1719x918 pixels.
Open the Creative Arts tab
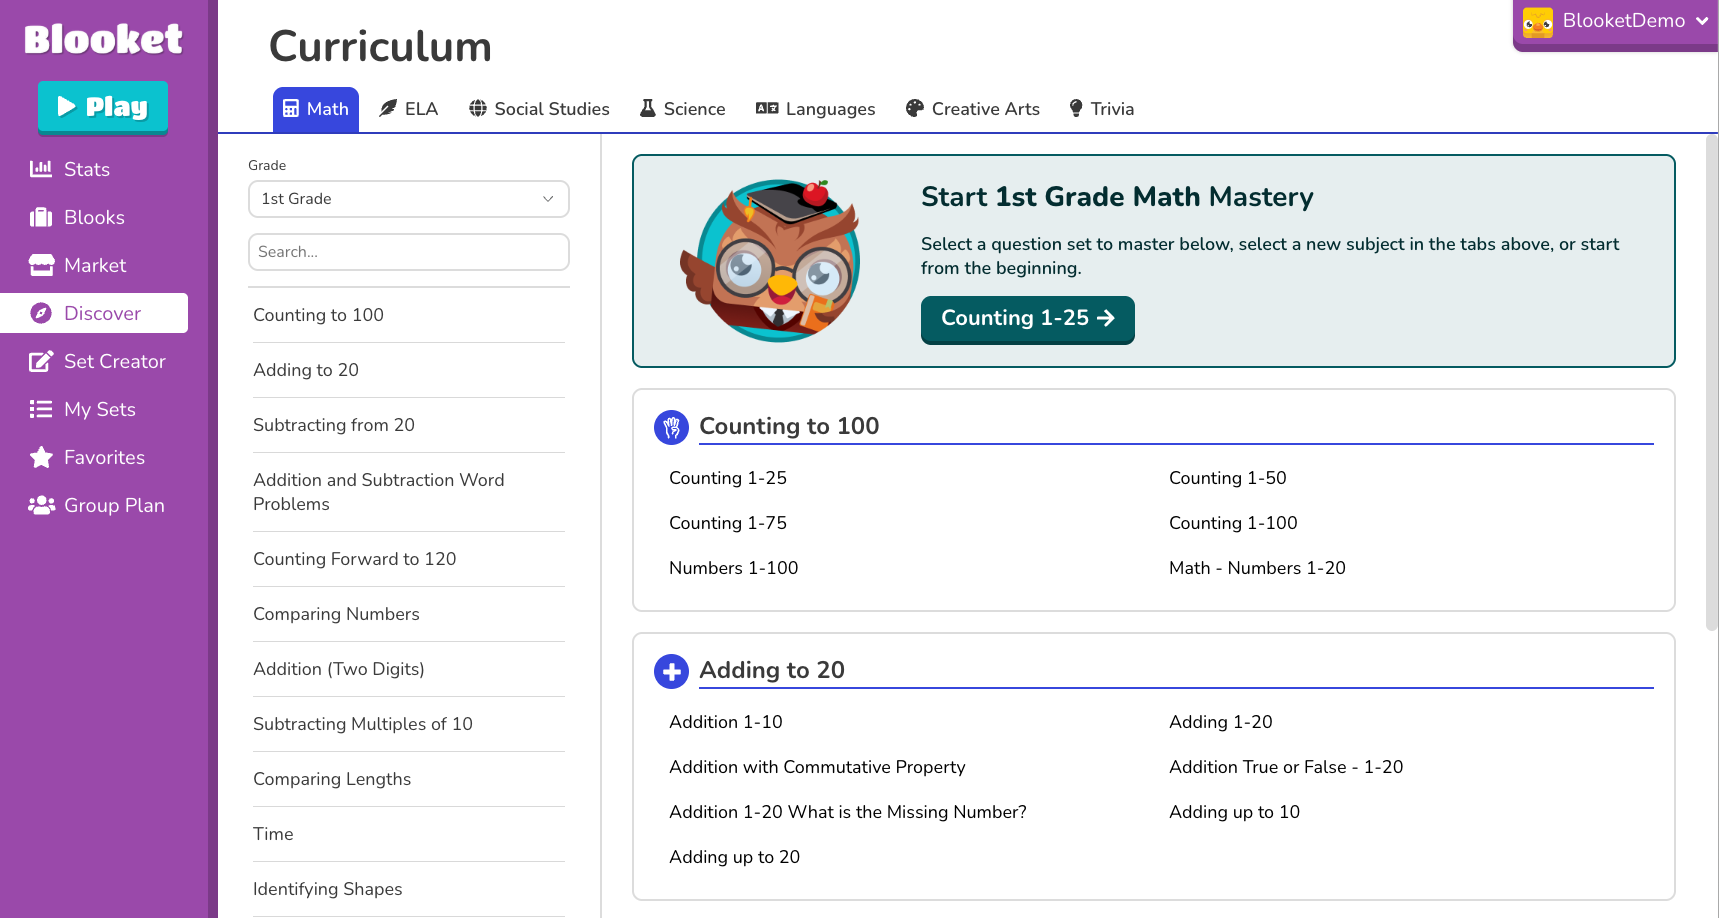point(972,109)
